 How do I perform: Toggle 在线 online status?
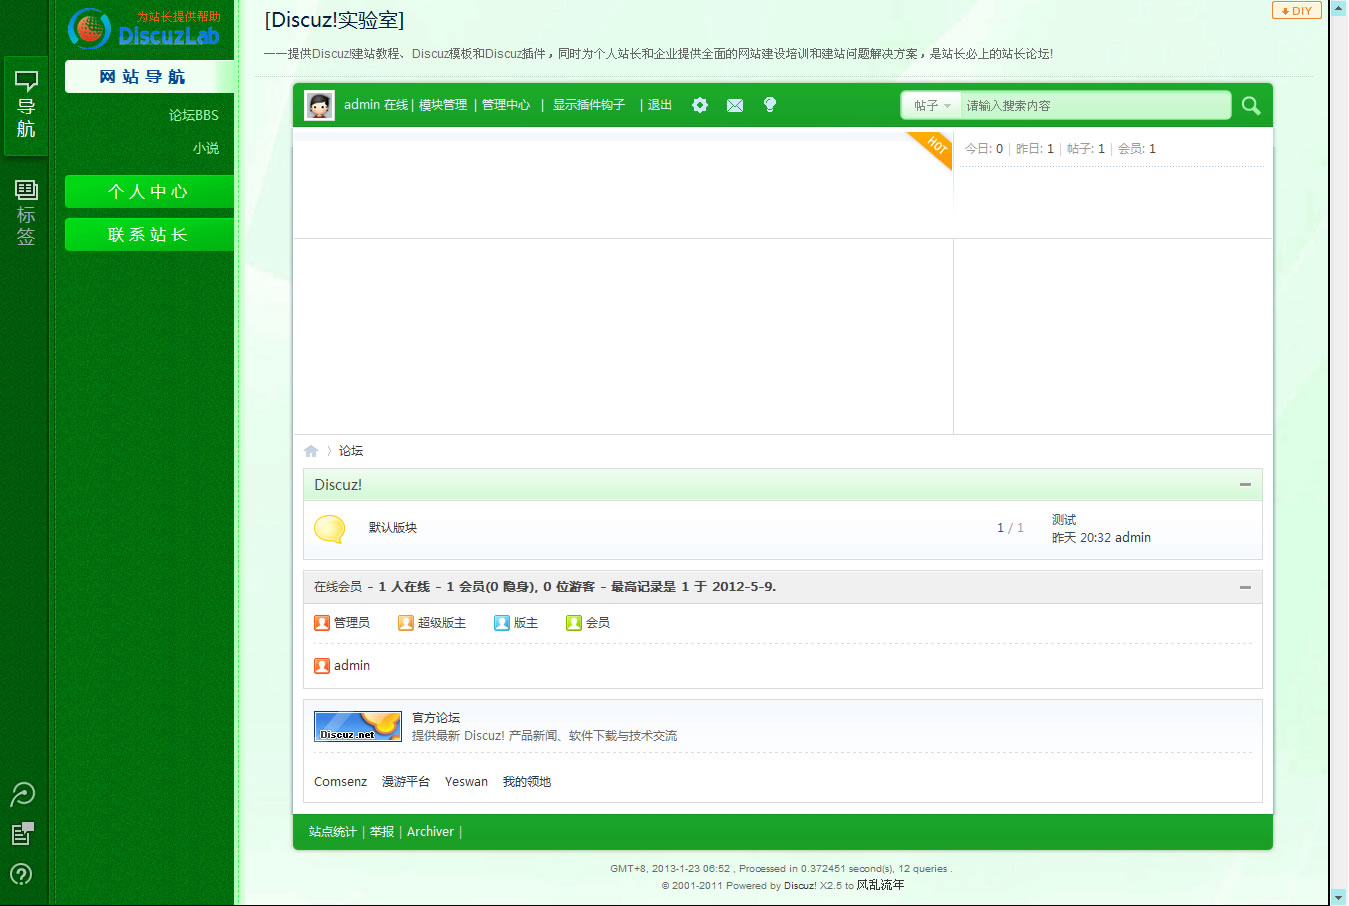(x=396, y=105)
